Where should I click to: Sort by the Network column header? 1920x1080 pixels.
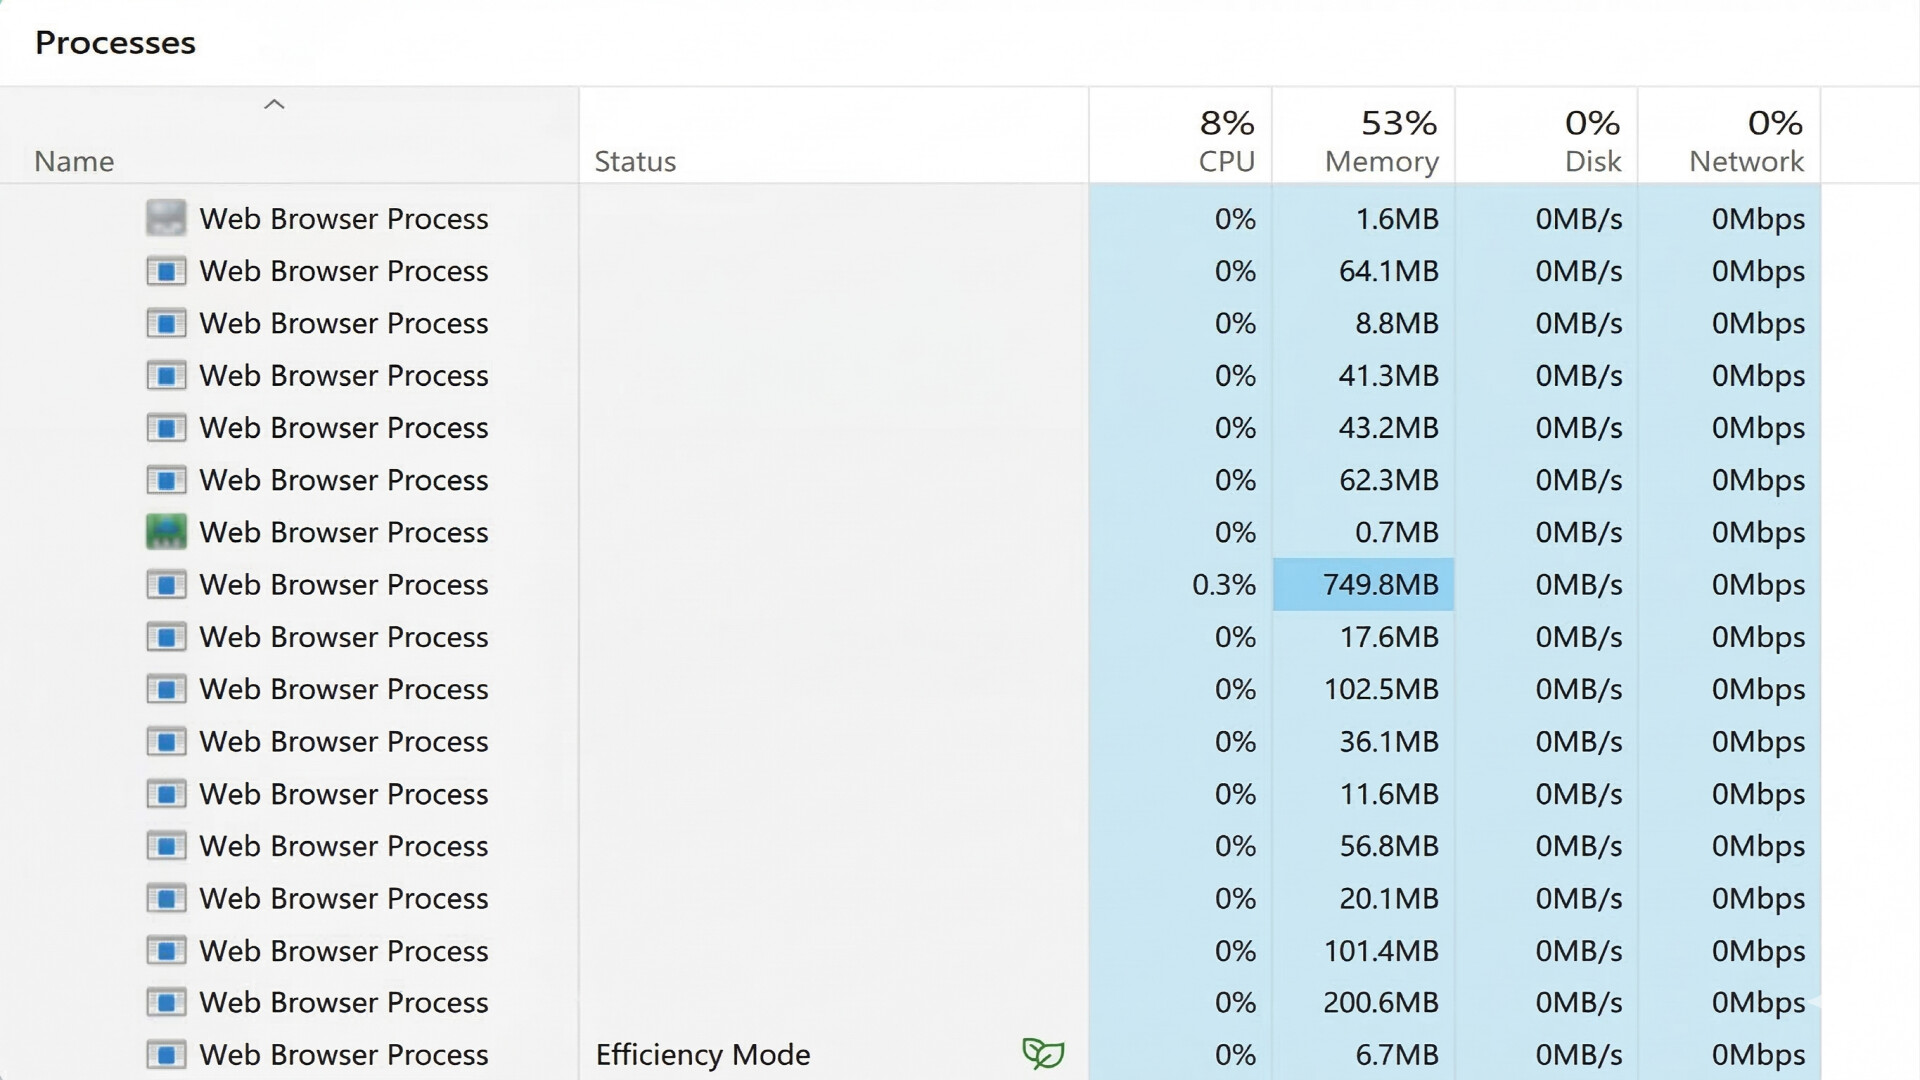coord(1746,160)
